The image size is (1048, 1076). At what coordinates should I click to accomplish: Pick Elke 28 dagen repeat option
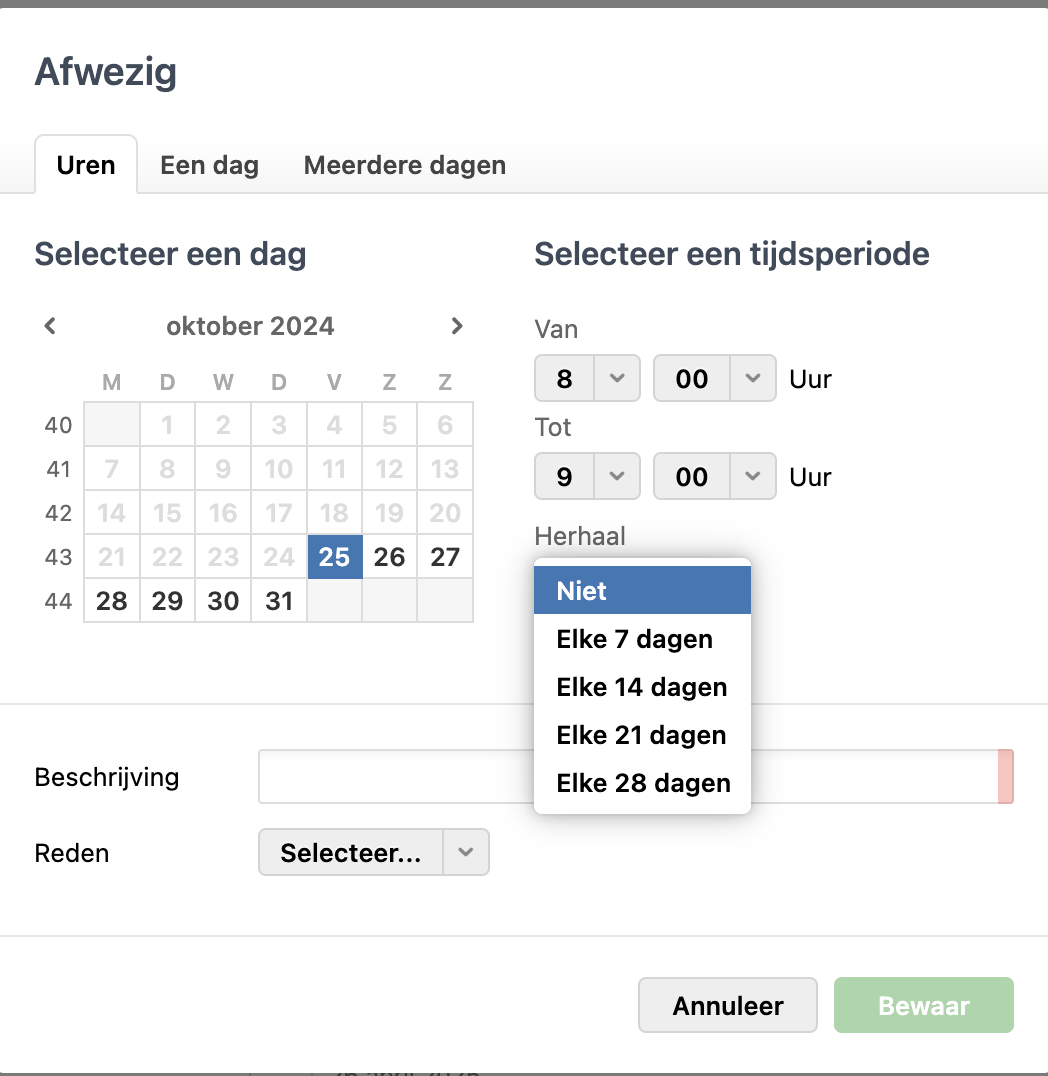tap(642, 783)
